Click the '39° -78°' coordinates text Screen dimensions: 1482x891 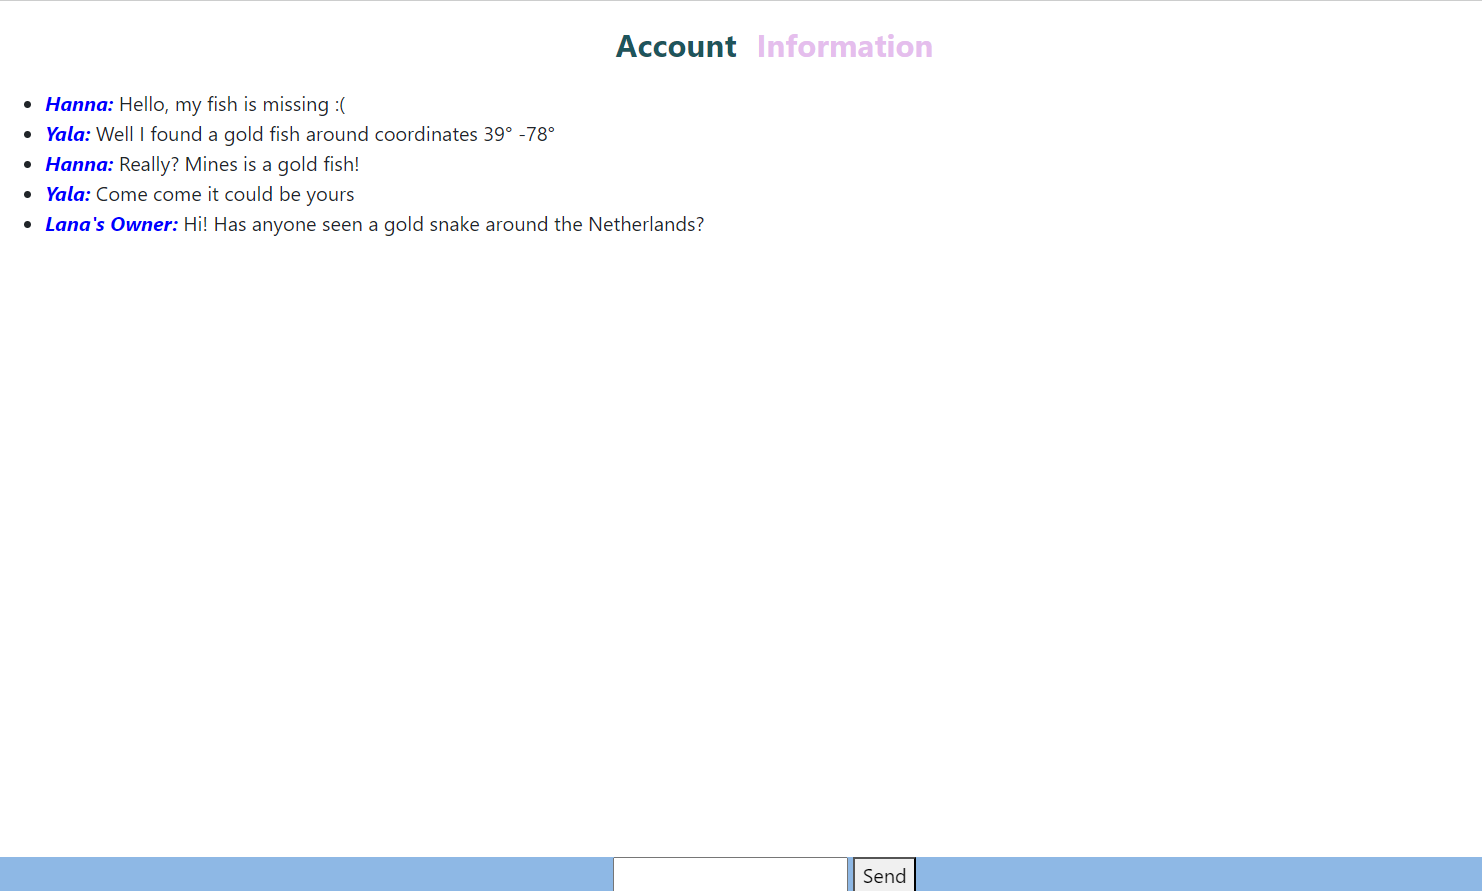(519, 135)
